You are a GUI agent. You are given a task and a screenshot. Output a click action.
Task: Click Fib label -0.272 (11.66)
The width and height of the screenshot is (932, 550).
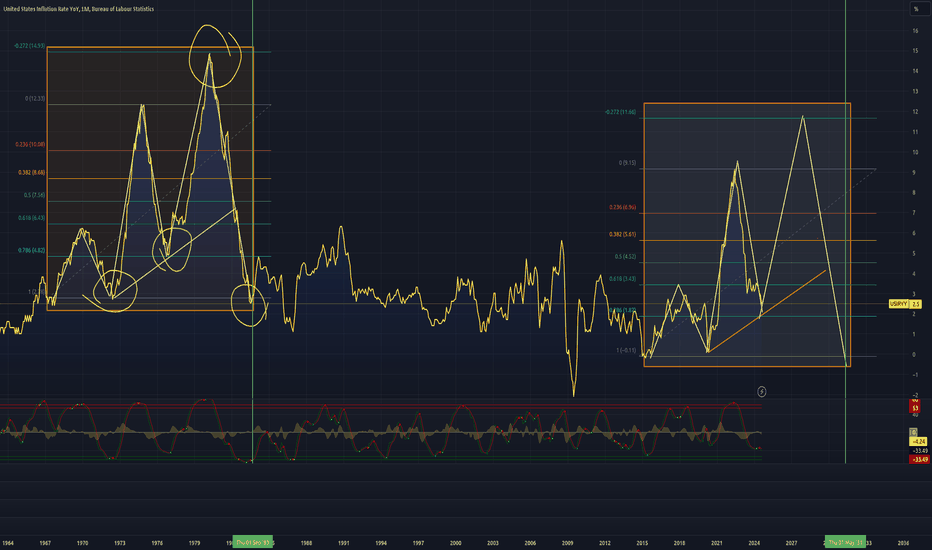[621, 112]
